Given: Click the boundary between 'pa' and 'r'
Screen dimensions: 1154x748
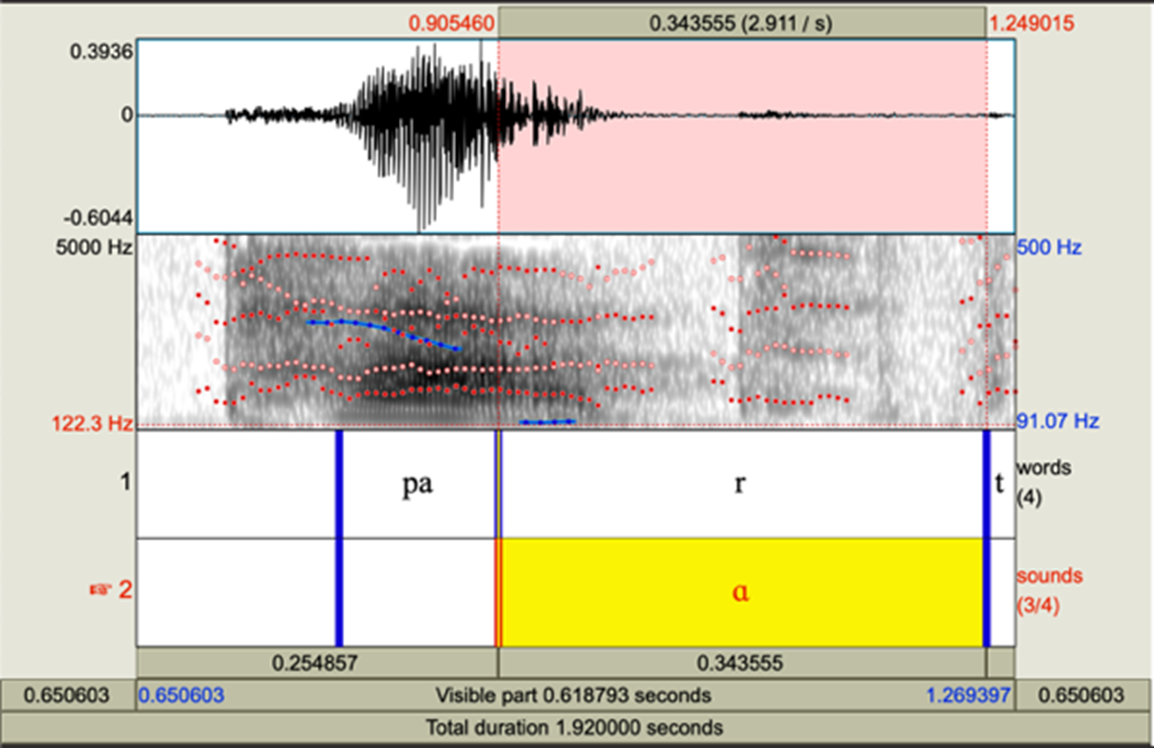Looking at the screenshot, I should click(498, 484).
